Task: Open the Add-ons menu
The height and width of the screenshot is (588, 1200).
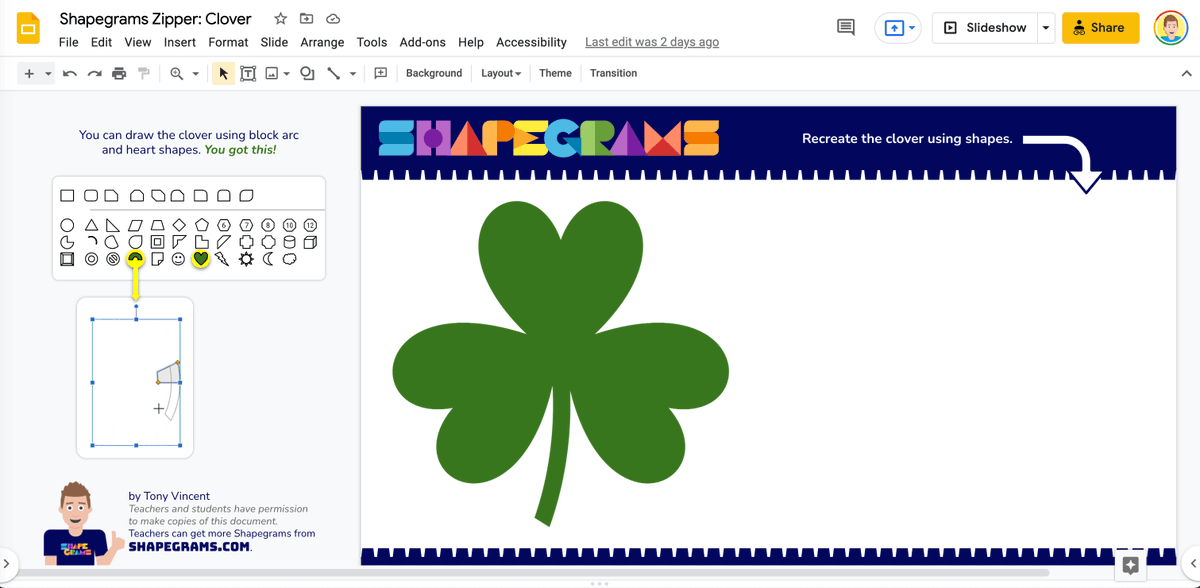Action: pos(422,42)
